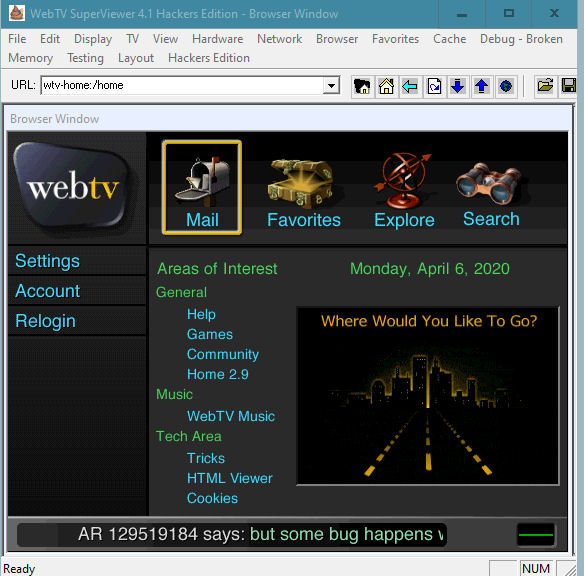
Task: Click the Music section heading
Action: pos(174,394)
